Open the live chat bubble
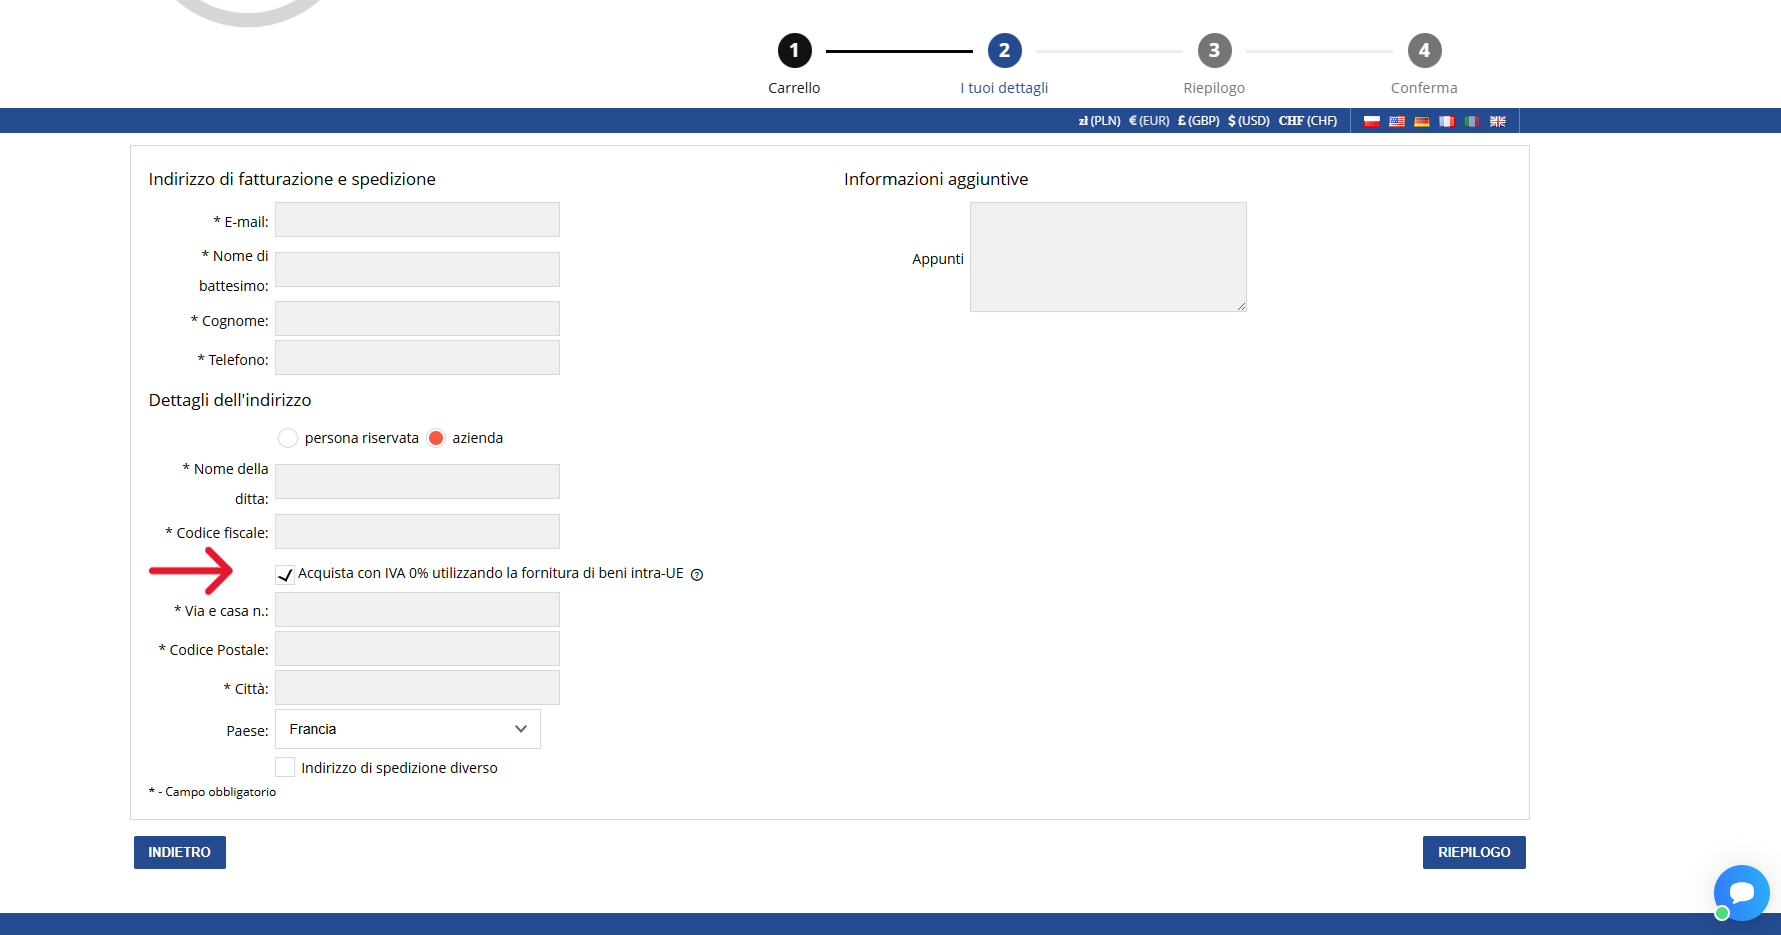Viewport: 1781px width, 935px height. click(1741, 892)
